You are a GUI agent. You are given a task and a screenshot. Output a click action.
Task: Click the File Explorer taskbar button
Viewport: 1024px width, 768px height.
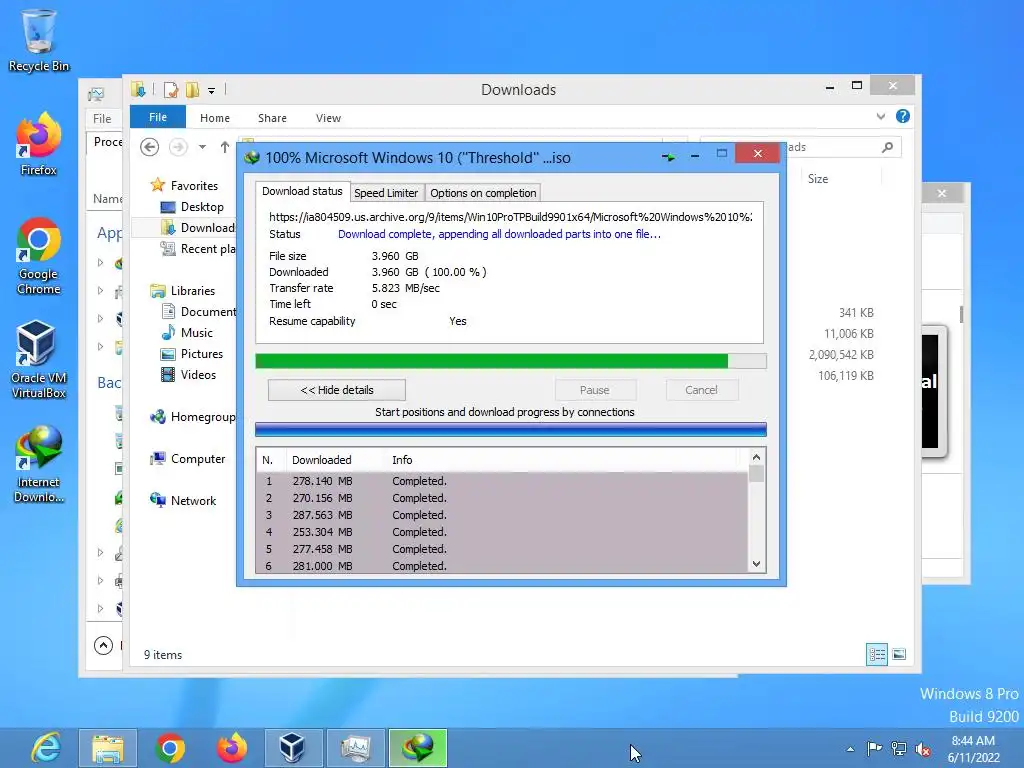coord(108,748)
